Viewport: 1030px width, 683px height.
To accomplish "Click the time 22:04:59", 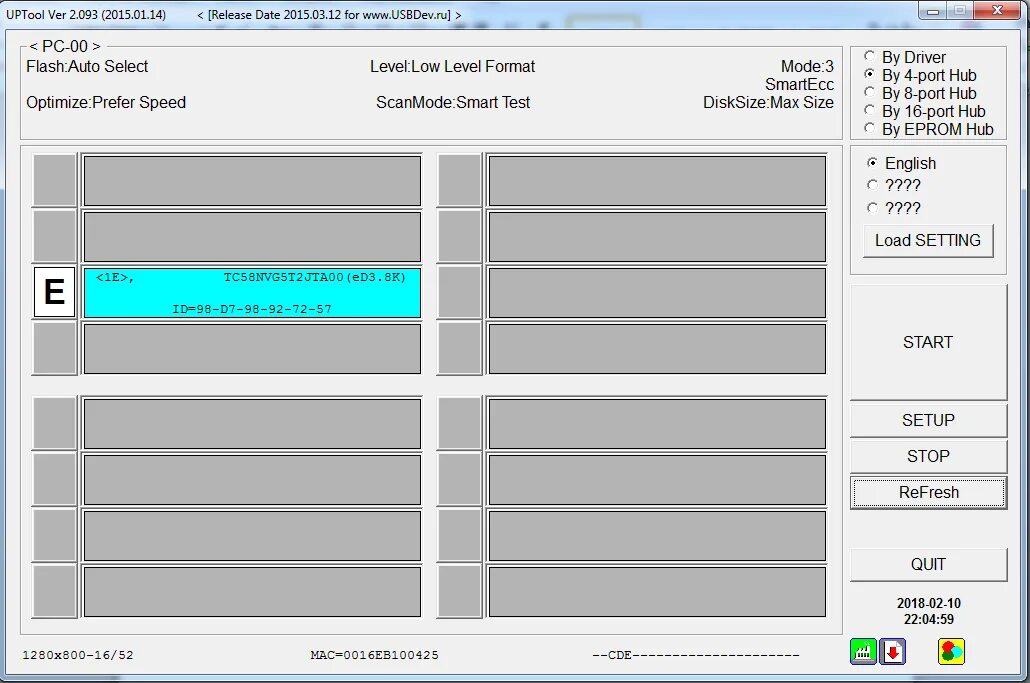I will click(x=928, y=619).
